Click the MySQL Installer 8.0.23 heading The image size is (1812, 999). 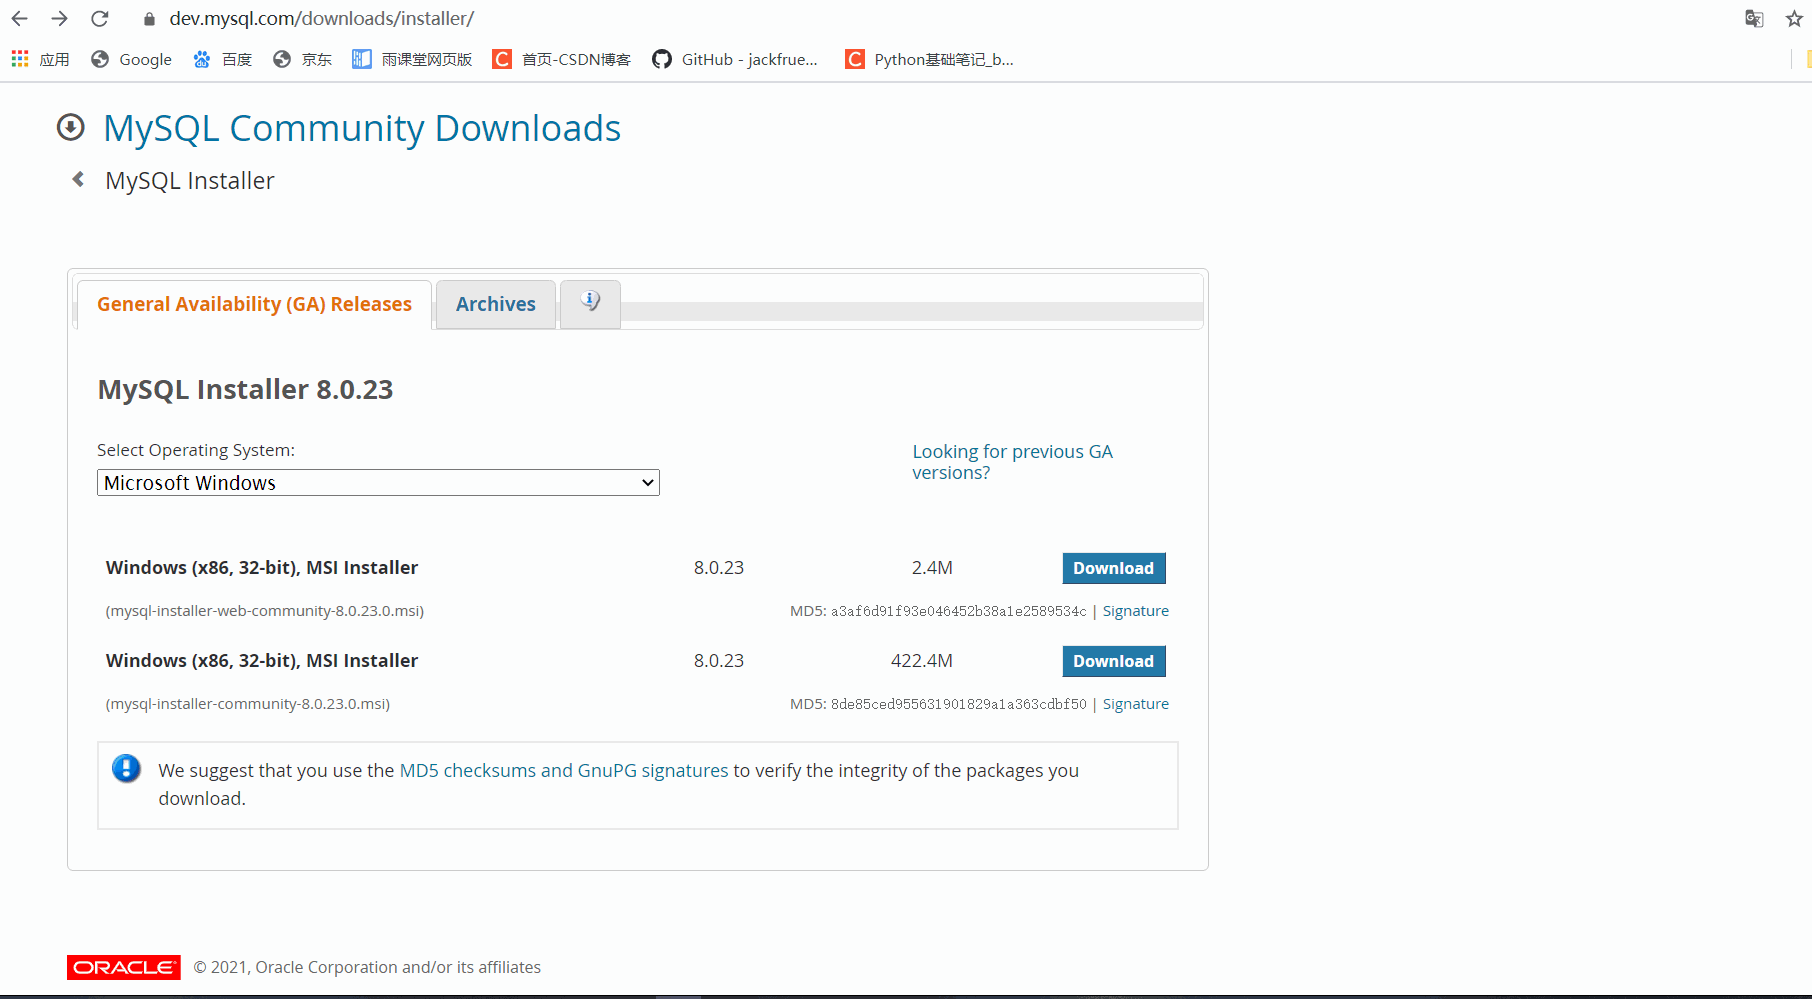click(x=245, y=389)
